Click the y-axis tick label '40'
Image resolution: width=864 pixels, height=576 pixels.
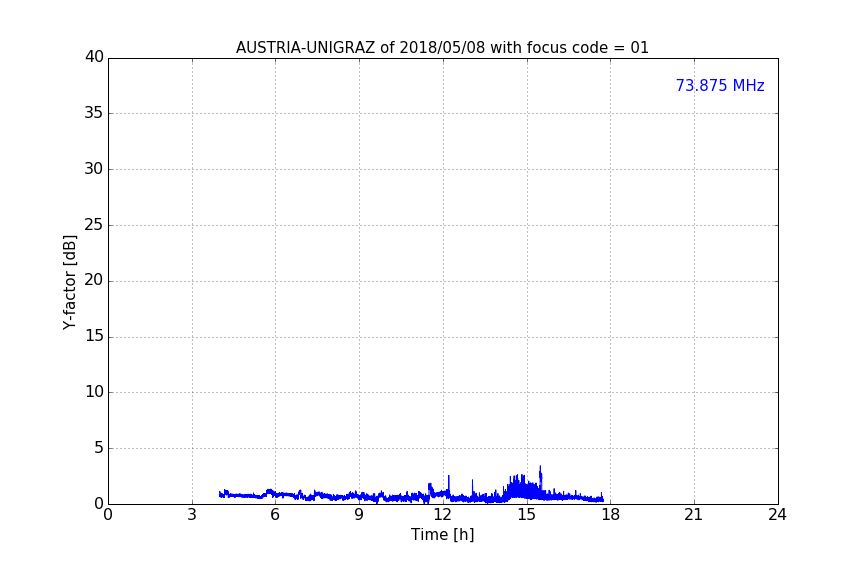[x=94, y=57]
